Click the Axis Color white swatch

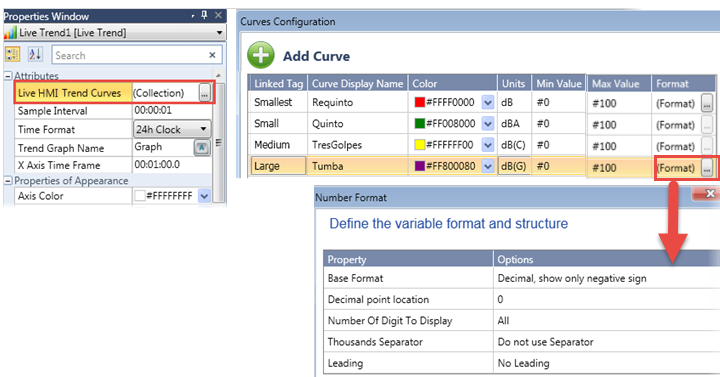click(x=140, y=196)
